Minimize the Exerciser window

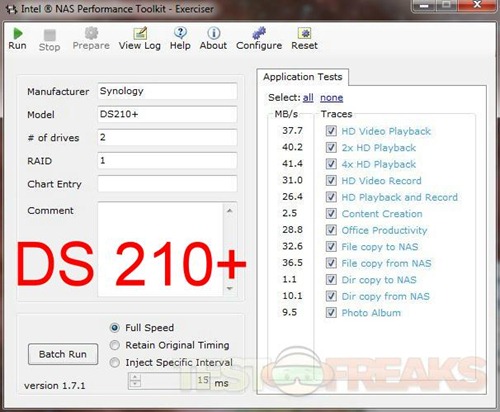click(x=424, y=6)
